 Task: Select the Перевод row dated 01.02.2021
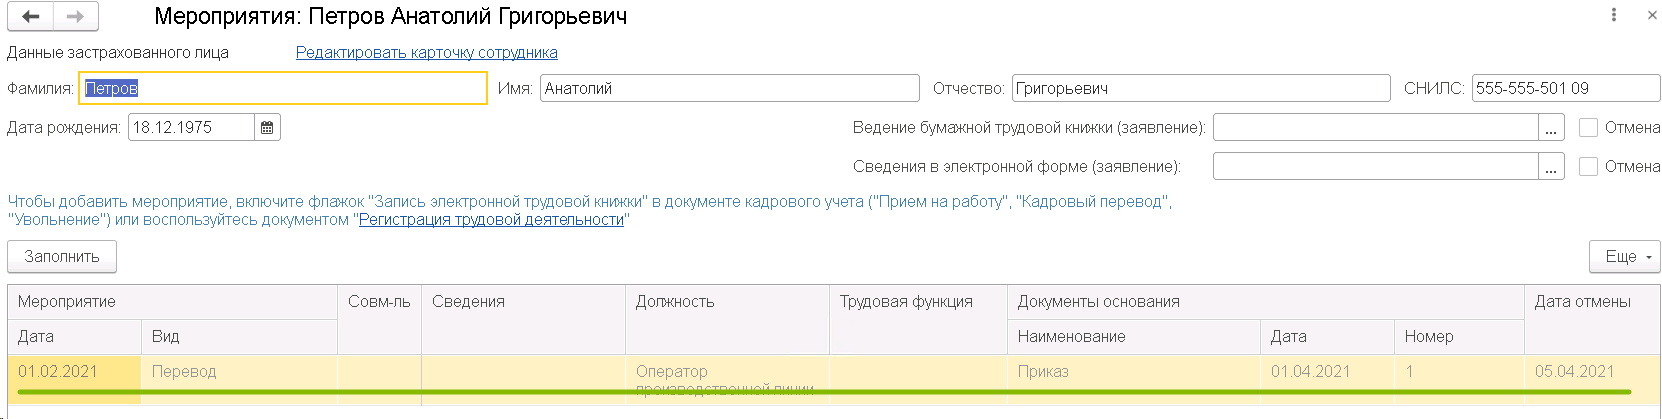point(184,372)
